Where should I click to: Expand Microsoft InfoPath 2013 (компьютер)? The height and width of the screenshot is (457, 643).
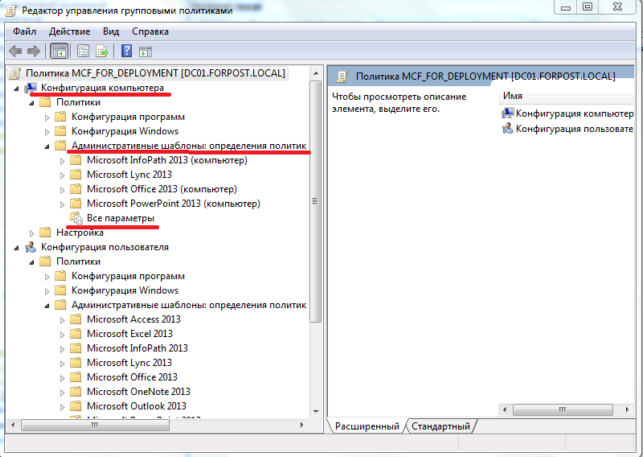pos(62,161)
